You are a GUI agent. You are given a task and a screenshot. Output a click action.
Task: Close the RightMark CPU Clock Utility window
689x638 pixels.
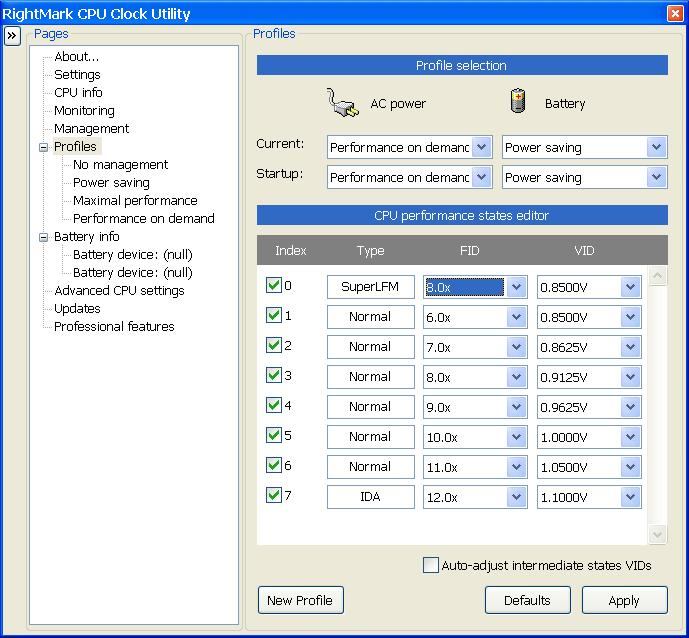click(x=675, y=14)
